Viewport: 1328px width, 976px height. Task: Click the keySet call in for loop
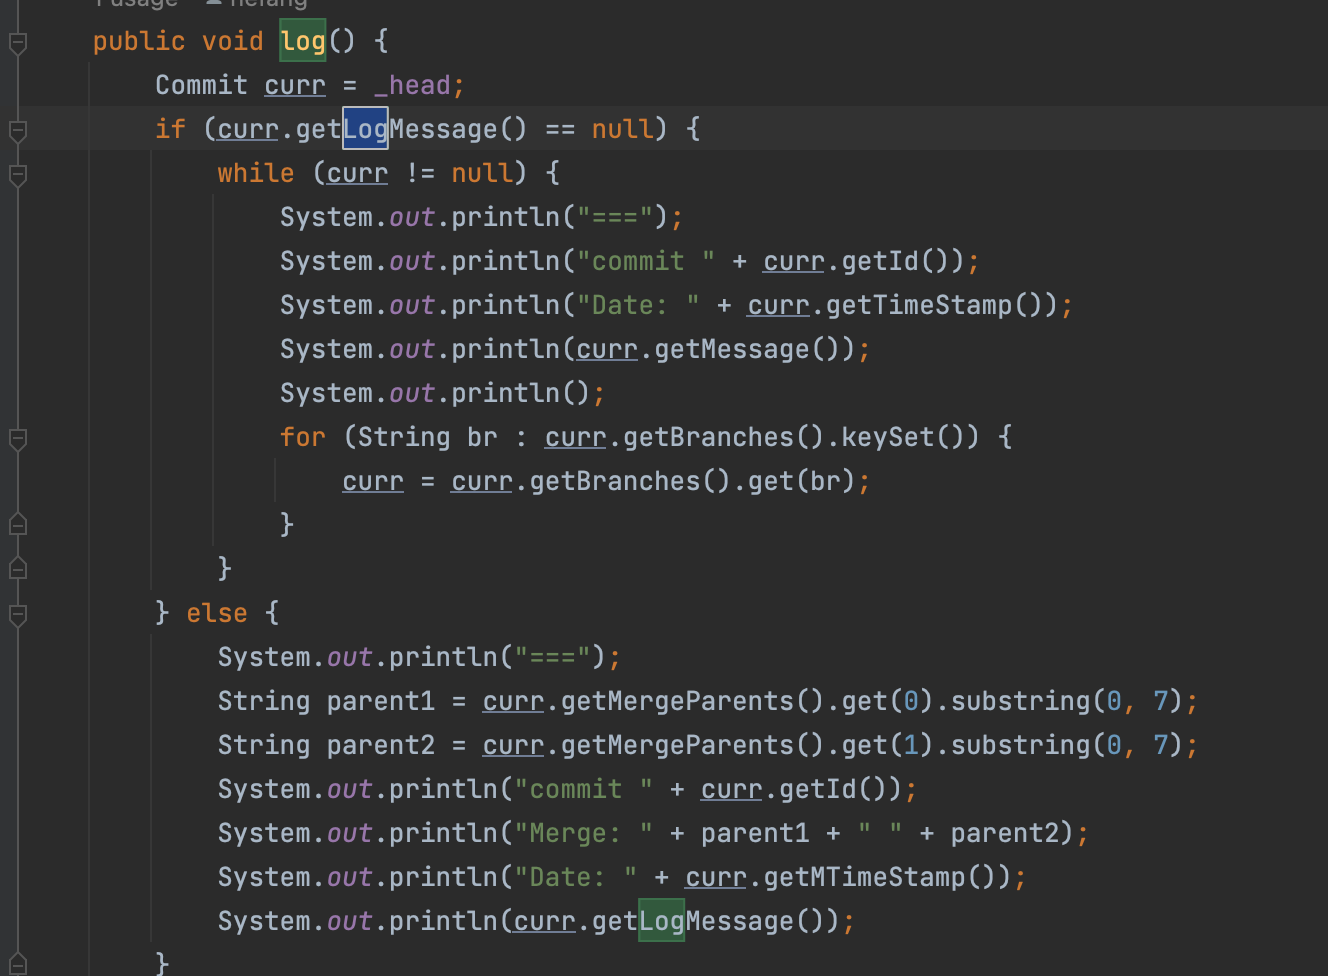coord(886,437)
